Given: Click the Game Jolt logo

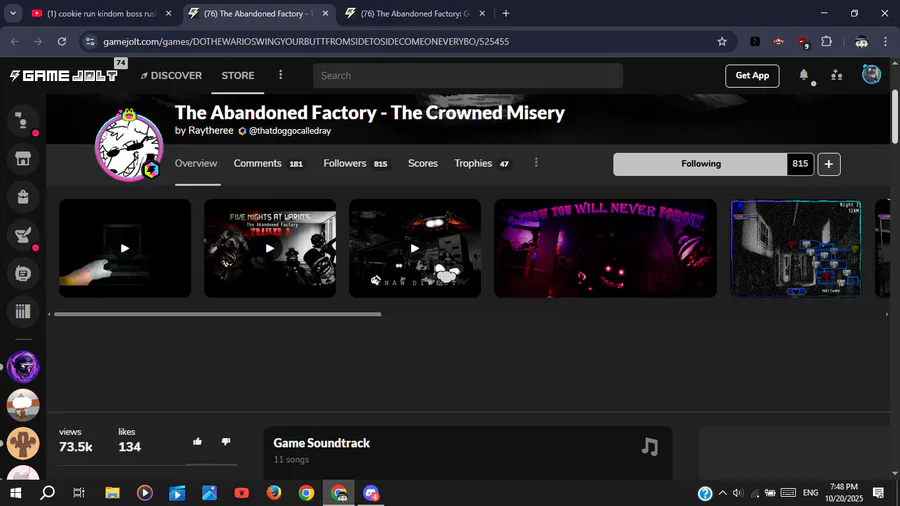Looking at the screenshot, I should coord(64,75).
